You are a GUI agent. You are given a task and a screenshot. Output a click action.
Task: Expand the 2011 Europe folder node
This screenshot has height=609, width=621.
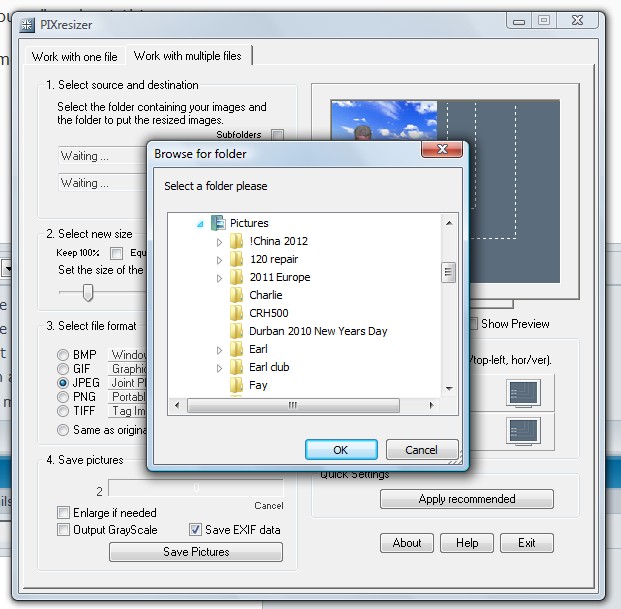[x=219, y=278]
